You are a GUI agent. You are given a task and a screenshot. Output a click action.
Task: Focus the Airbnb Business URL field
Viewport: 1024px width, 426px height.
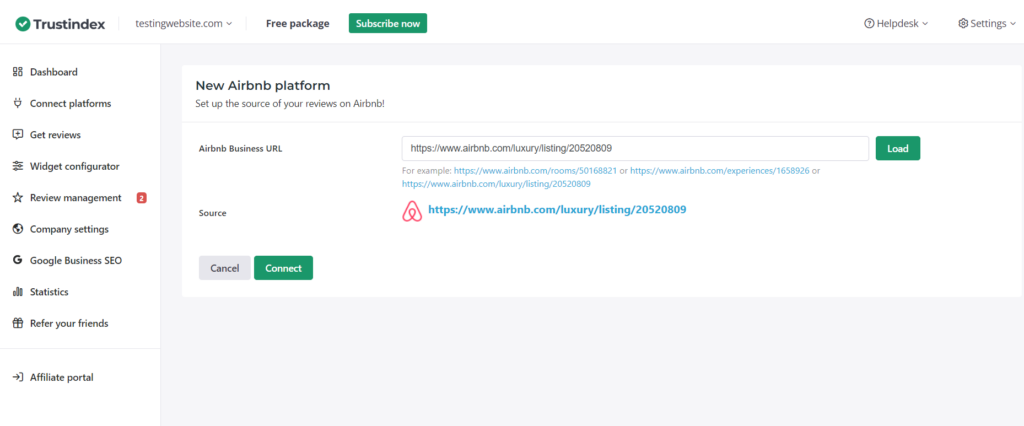click(634, 148)
